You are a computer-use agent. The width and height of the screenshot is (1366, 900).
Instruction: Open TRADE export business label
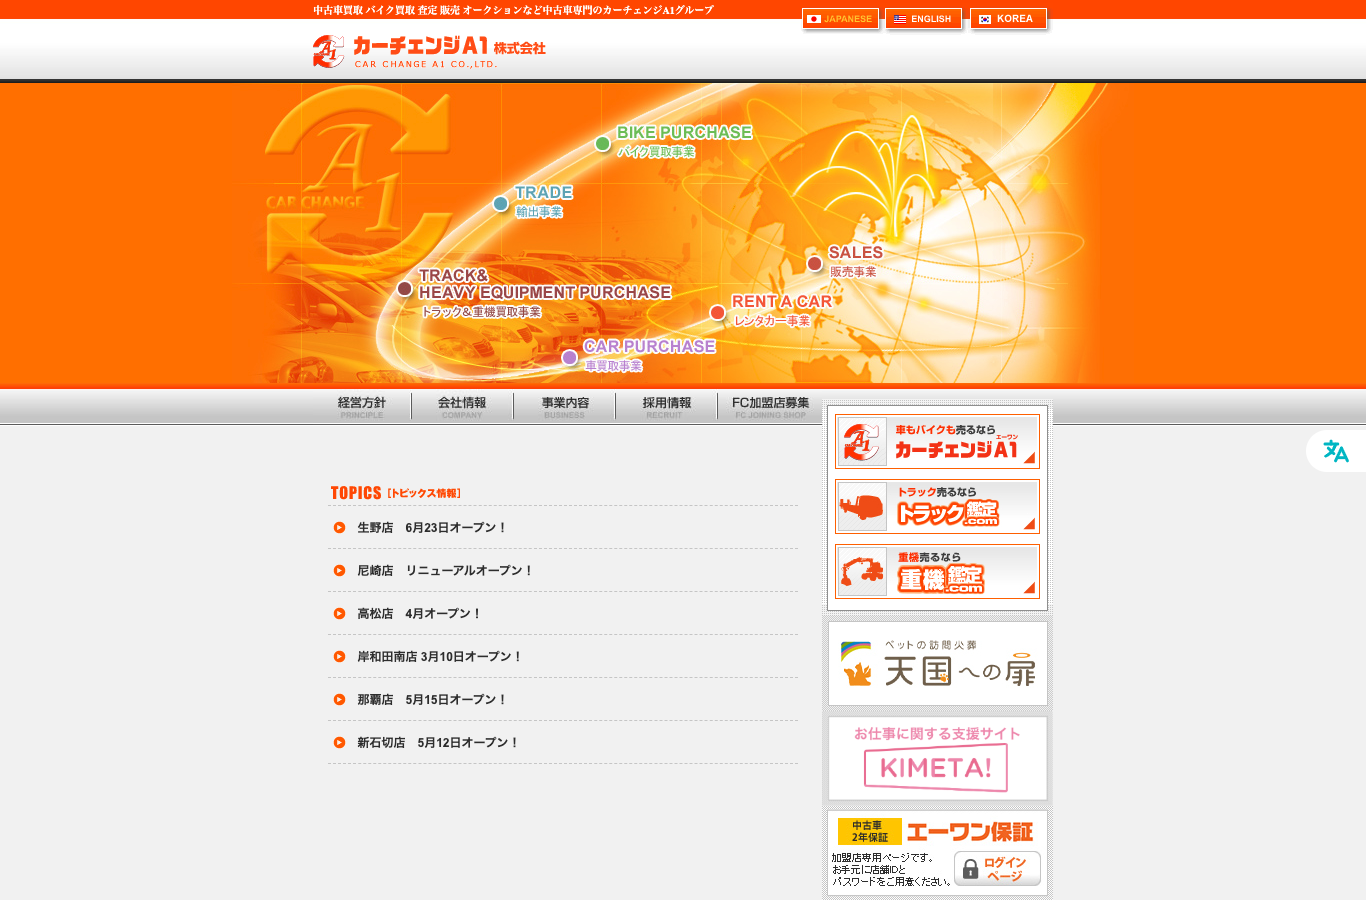pos(543,201)
